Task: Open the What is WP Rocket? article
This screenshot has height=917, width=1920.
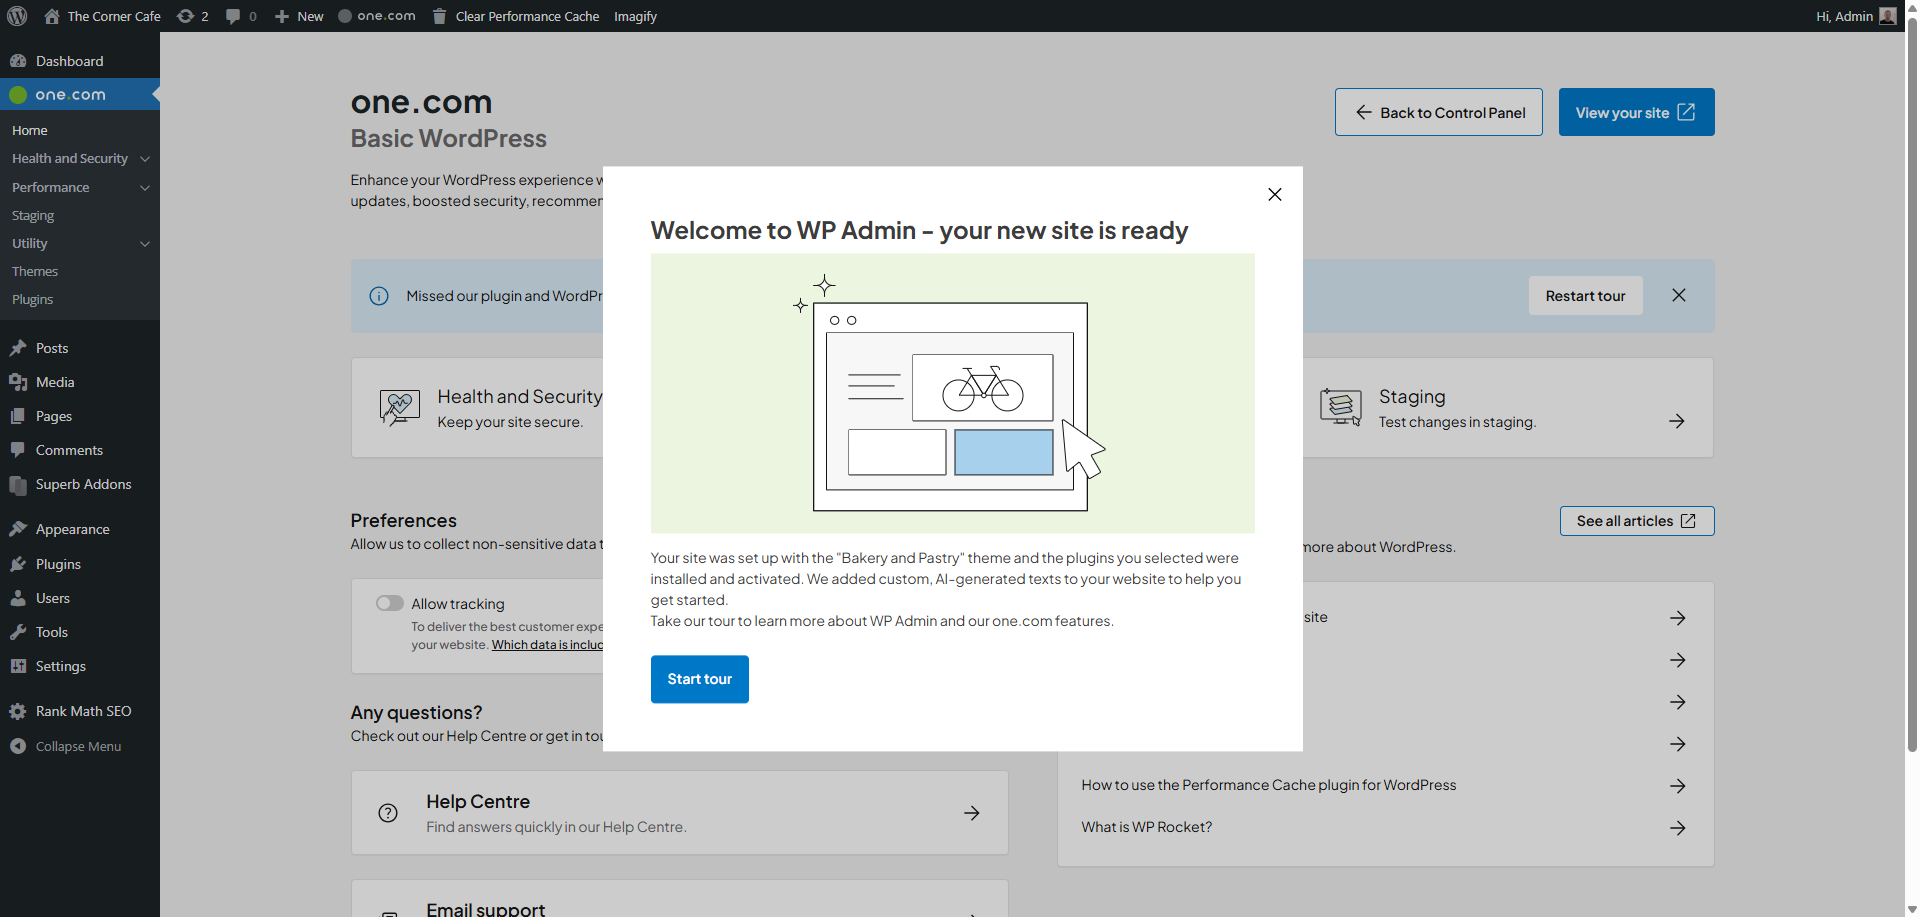Action: coord(1147,828)
